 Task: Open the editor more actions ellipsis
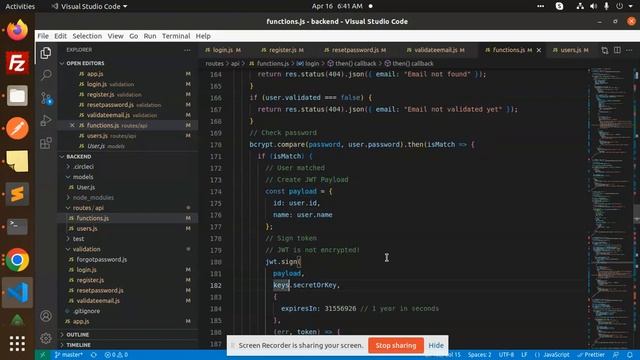click(629, 50)
